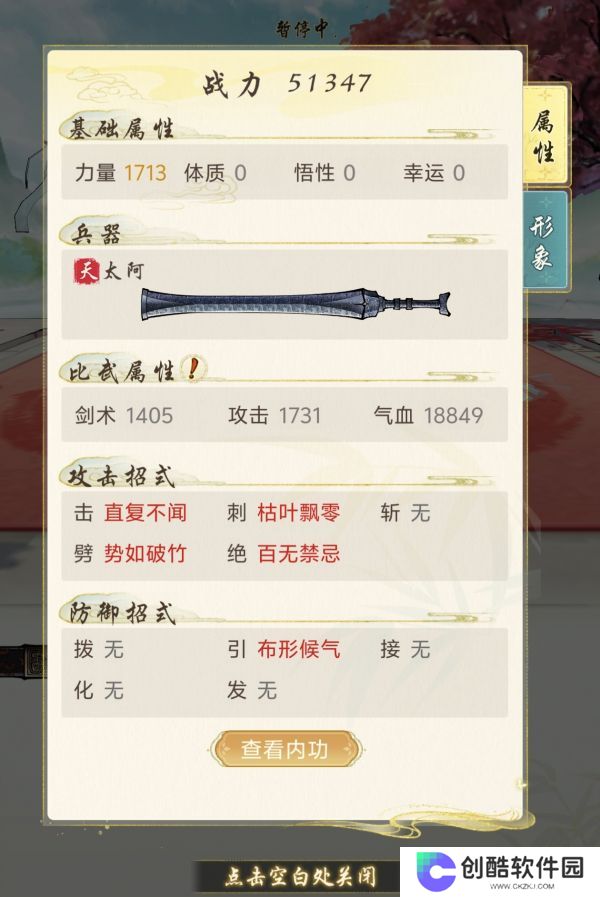Tap the red exclamation mark beside 比武属性
This screenshot has width=600, height=897.
193,370
